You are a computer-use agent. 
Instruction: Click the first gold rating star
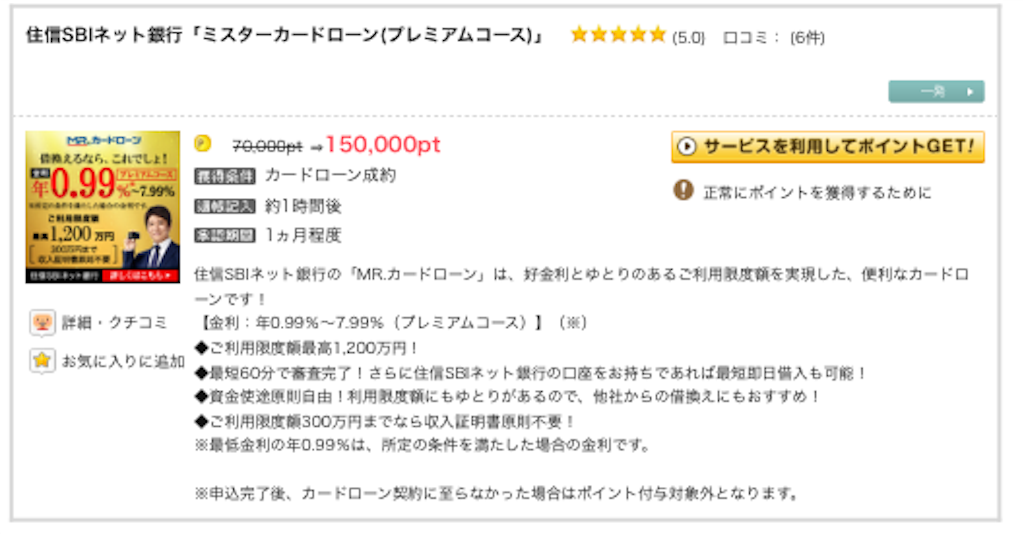tap(579, 35)
